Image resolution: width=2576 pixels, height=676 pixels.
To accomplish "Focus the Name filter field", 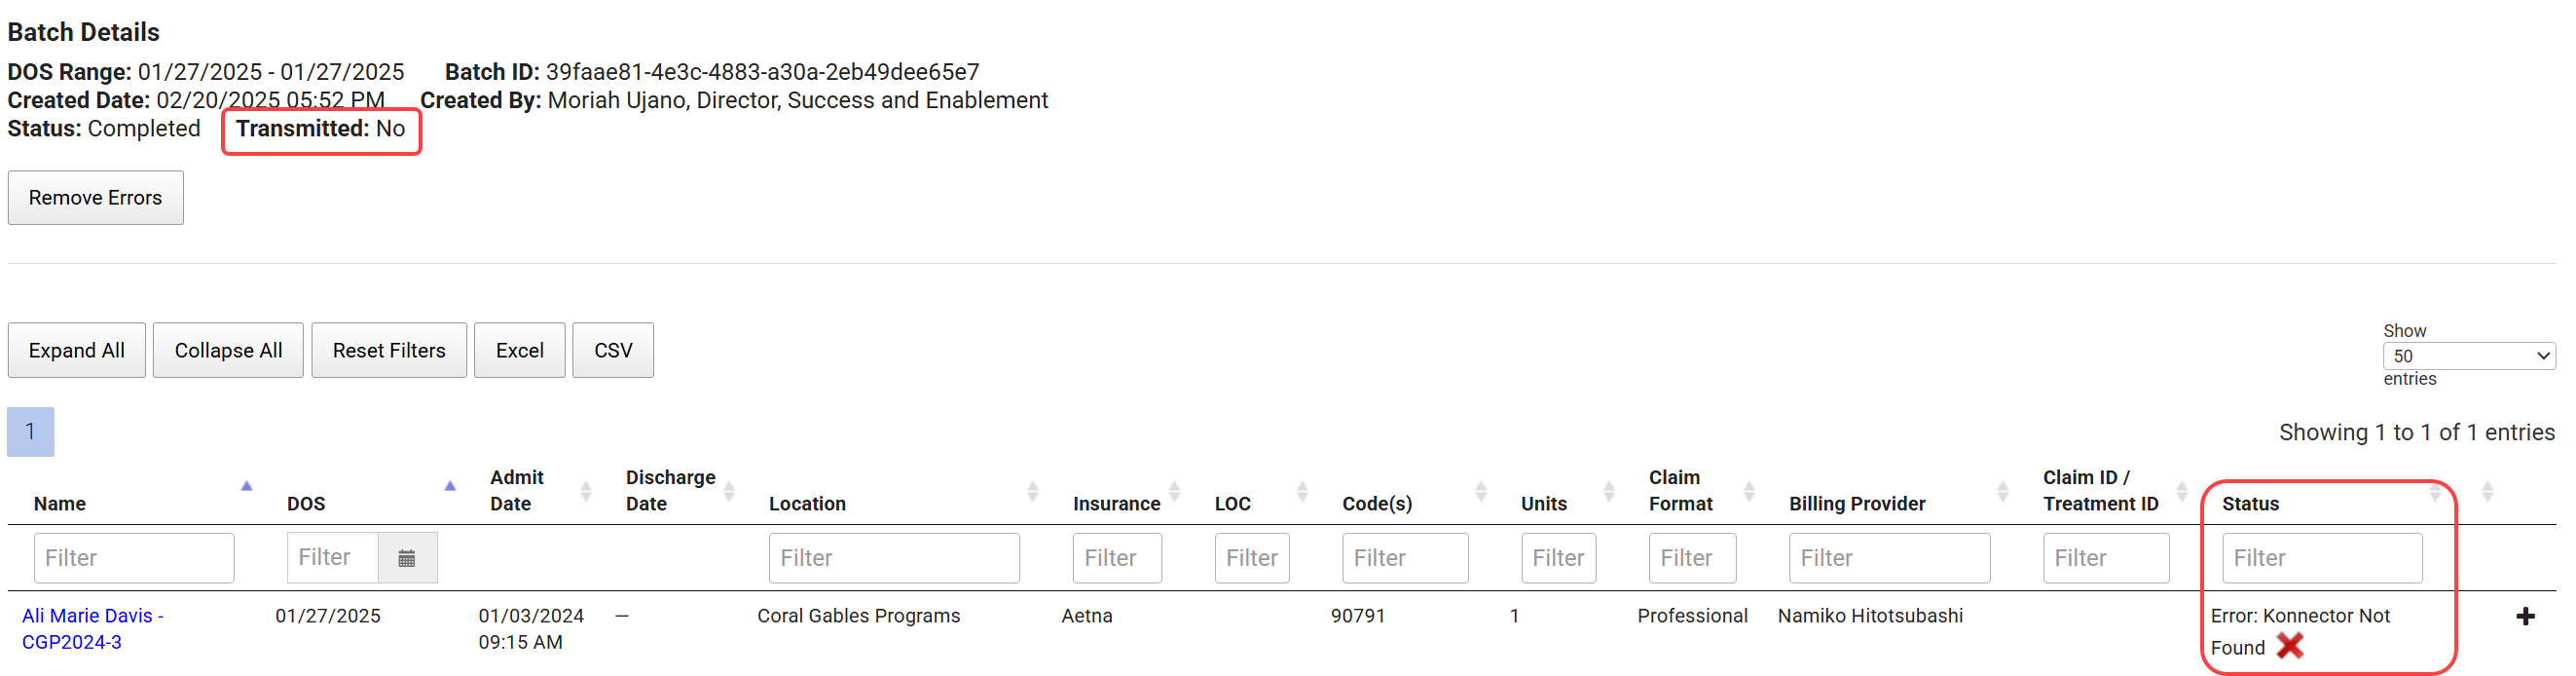I will point(134,558).
